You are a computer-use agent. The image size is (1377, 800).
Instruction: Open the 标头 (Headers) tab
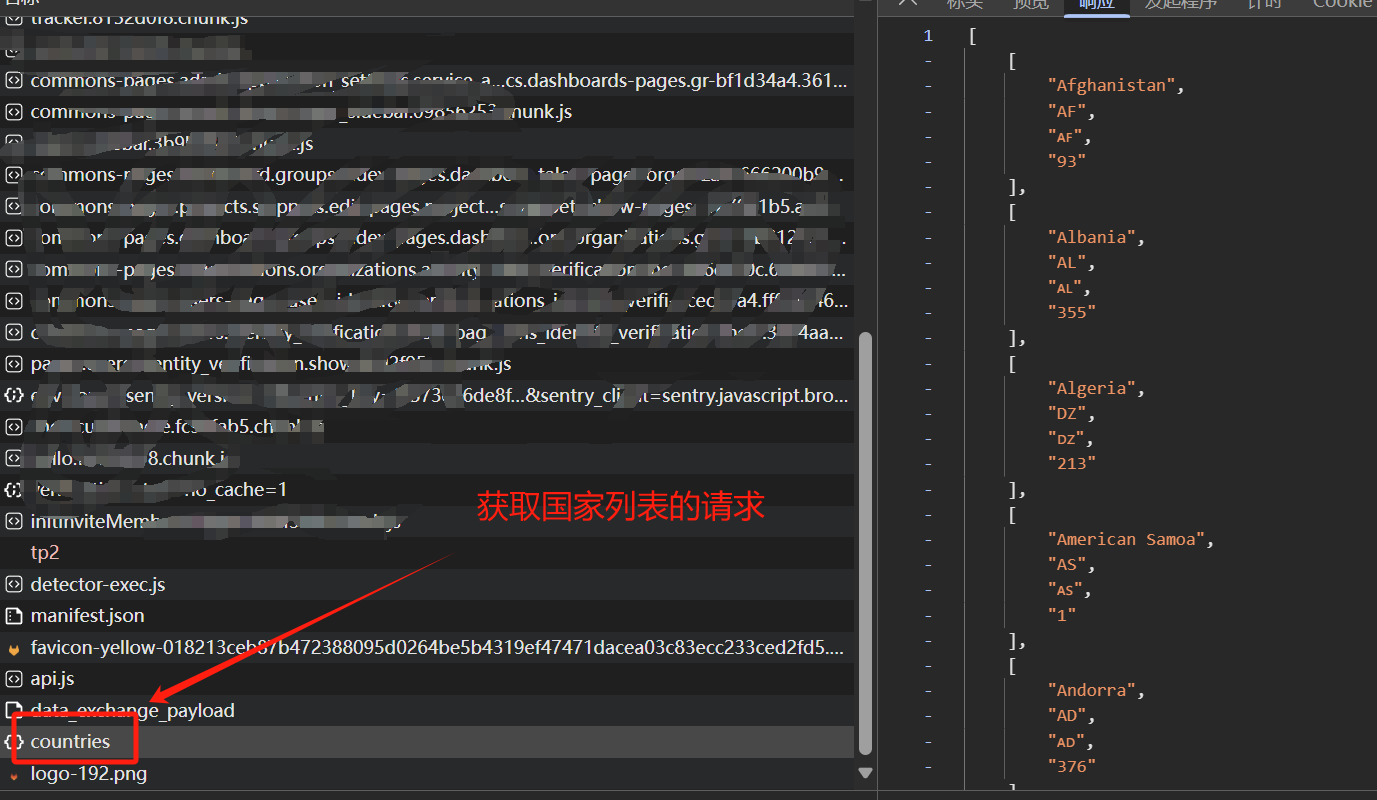(x=965, y=4)
